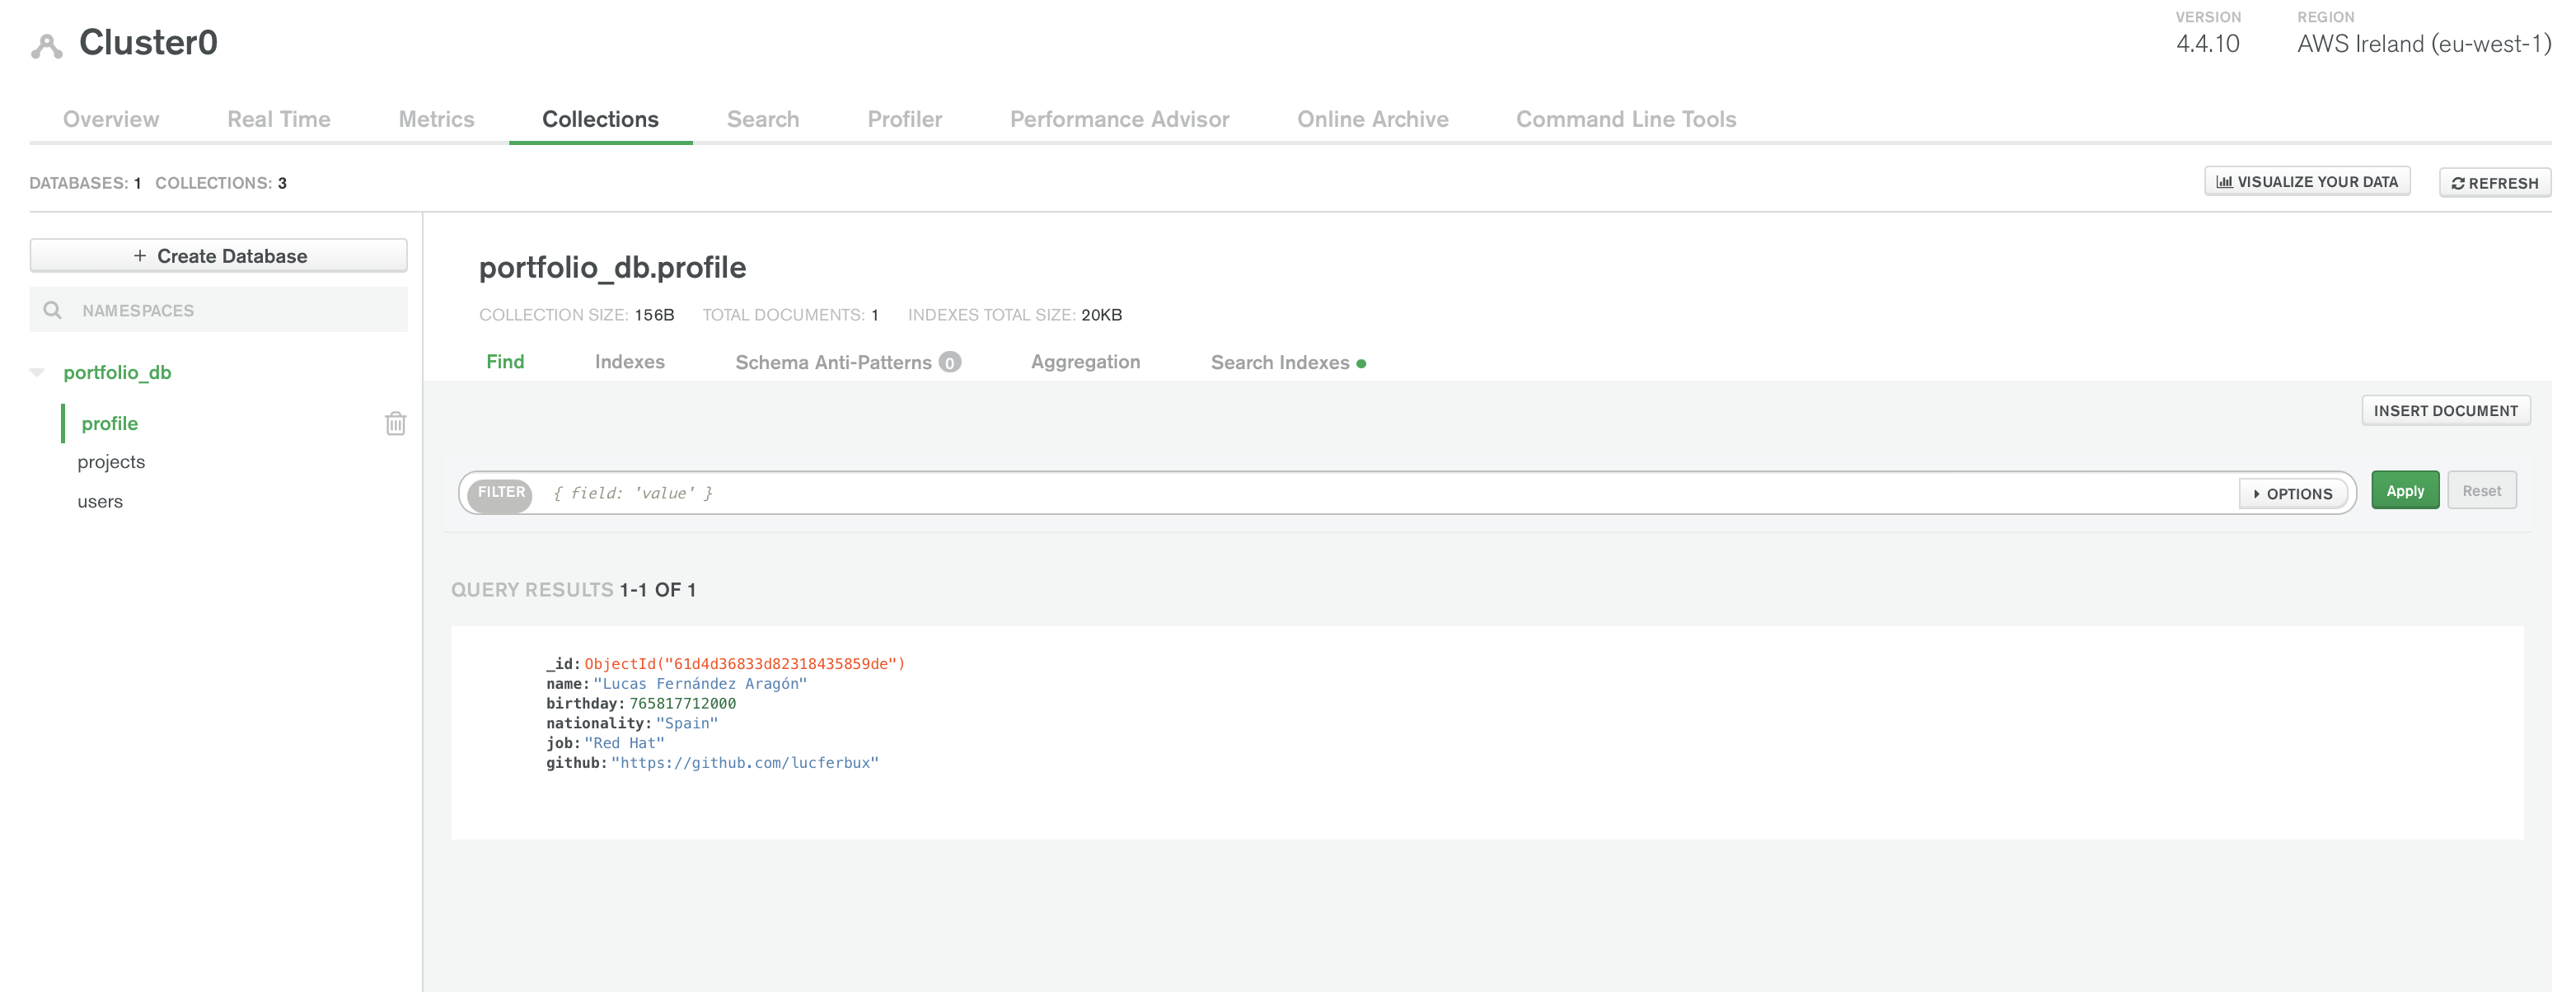Expand the query OPTIONS panel
This screenshot has width=2576, height=992.
coord(2293,494)
